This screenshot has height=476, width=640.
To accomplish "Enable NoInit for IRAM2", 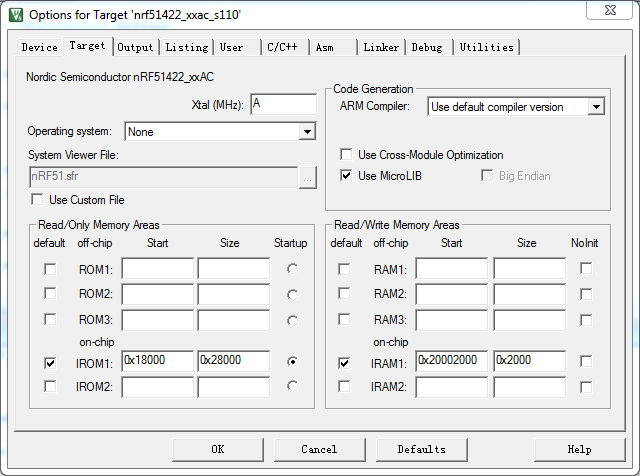I will 586,387.
